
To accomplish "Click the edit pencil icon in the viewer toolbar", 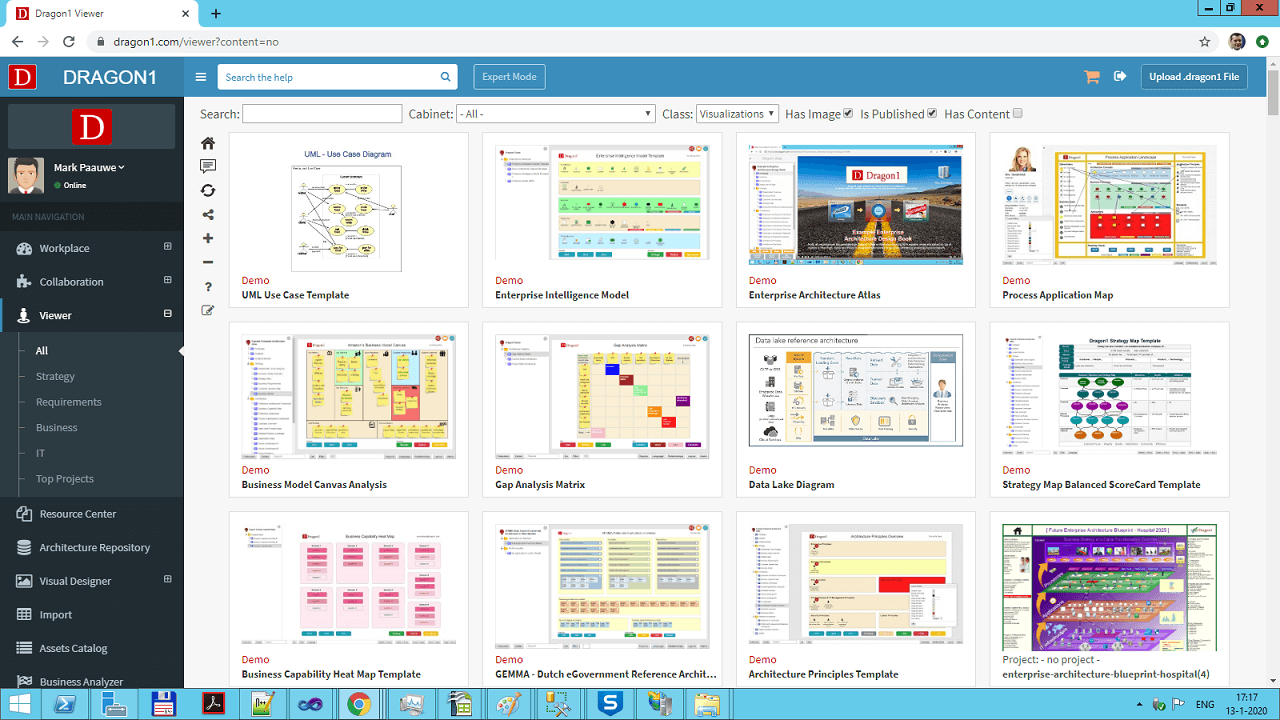I will pyautogui.click(x=208, y=310).
